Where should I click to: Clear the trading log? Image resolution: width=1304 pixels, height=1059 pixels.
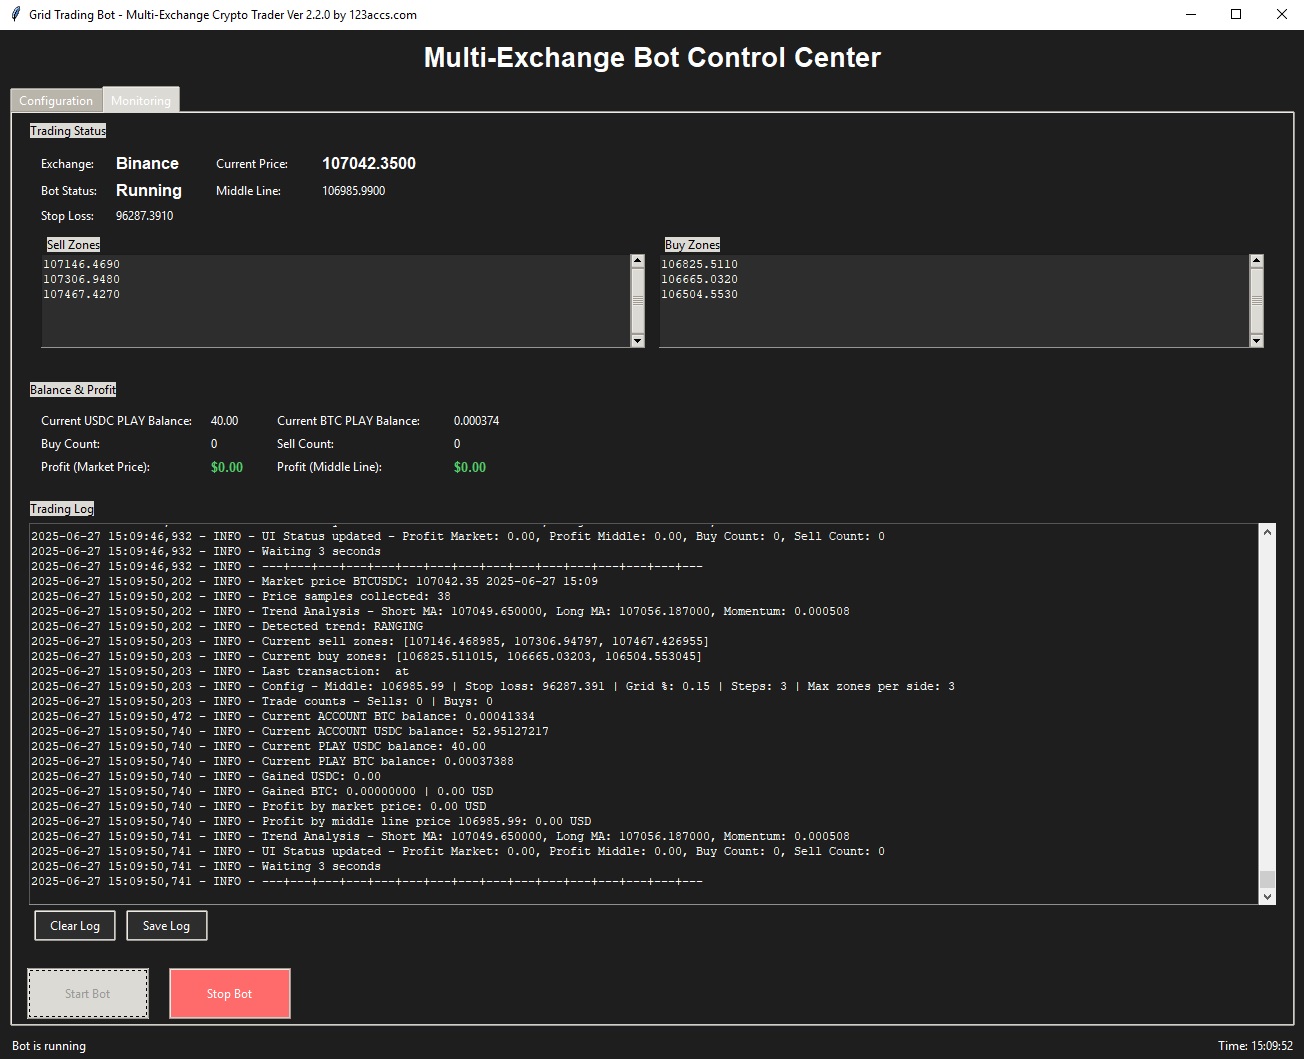75,925
